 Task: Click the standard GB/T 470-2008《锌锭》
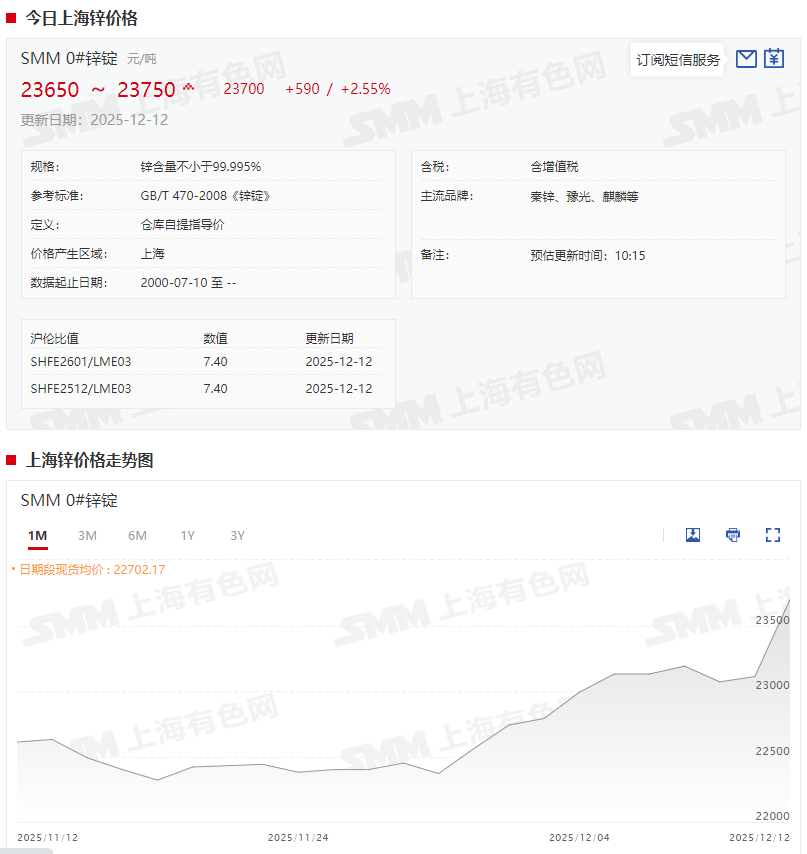(x=205, y=196)
